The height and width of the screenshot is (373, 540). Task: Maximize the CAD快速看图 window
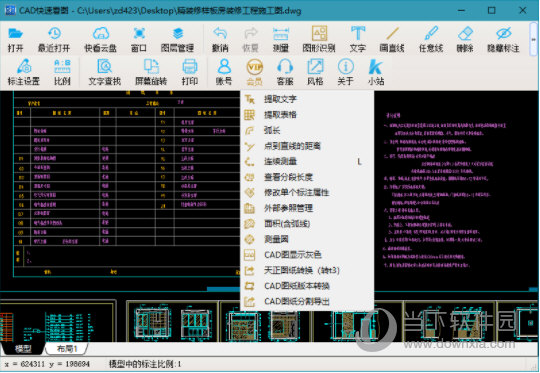point(492,10)
